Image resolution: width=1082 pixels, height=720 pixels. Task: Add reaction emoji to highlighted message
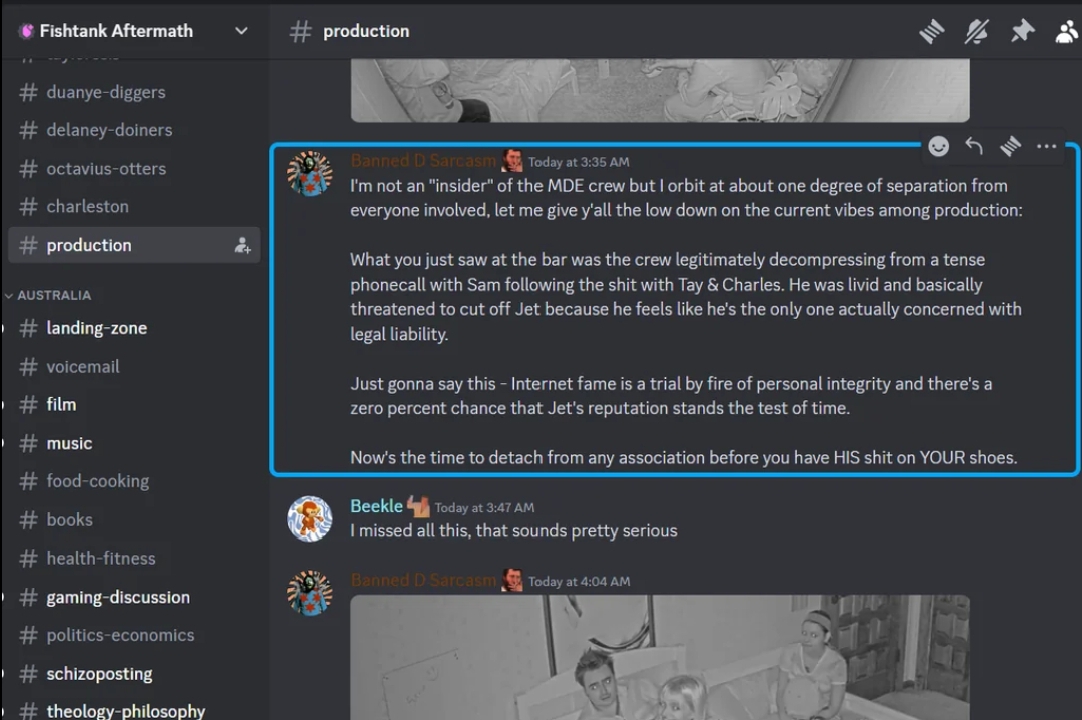(938, 146)
